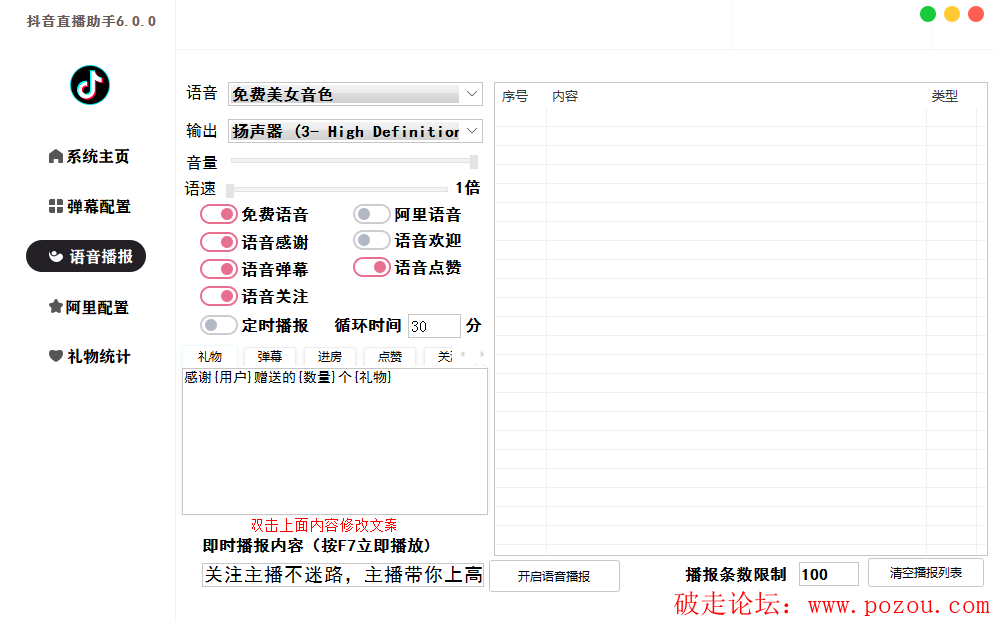
Task: Switch to the 进房 tab
Action: click(329, 356)
